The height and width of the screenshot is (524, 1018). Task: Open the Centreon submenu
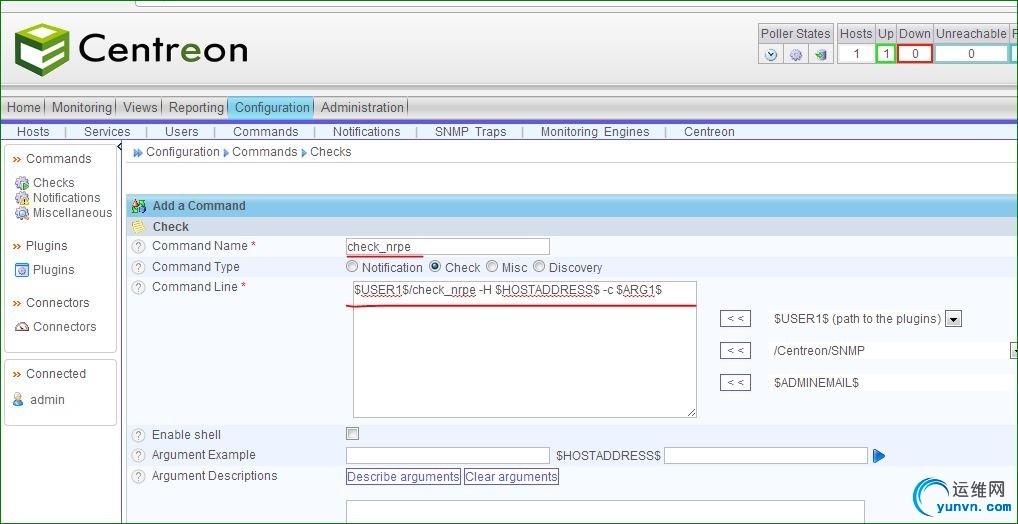(x=710, y=132)
